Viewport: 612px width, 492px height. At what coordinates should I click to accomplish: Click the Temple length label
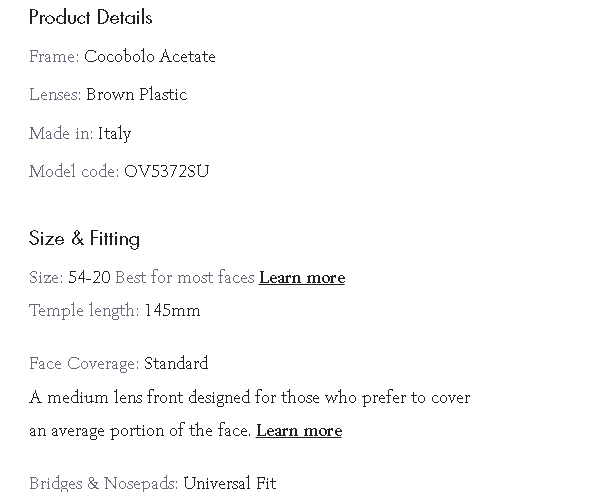click(x=84, y=311)
